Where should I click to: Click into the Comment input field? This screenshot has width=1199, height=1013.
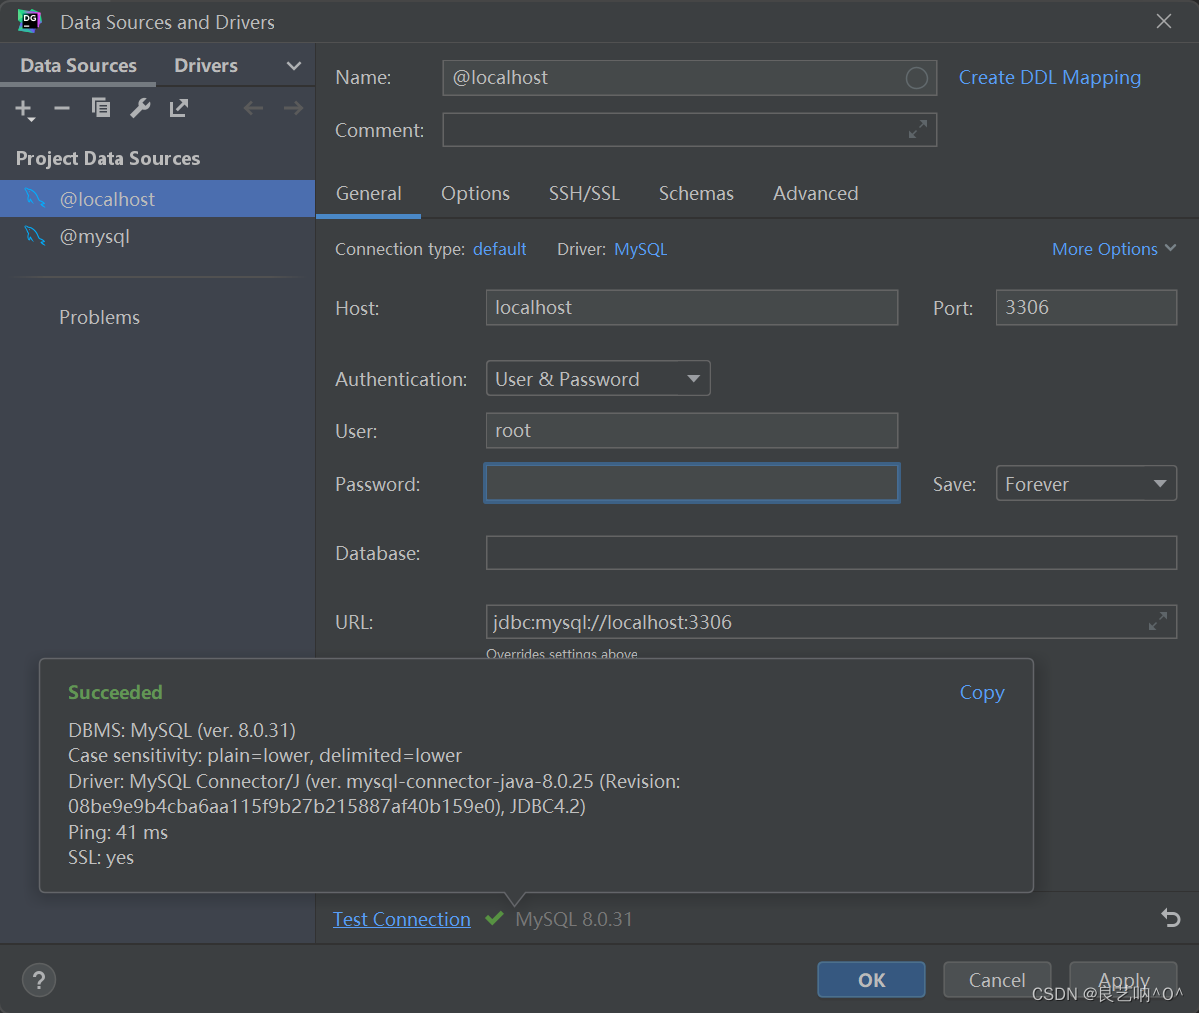click(689, 130)
